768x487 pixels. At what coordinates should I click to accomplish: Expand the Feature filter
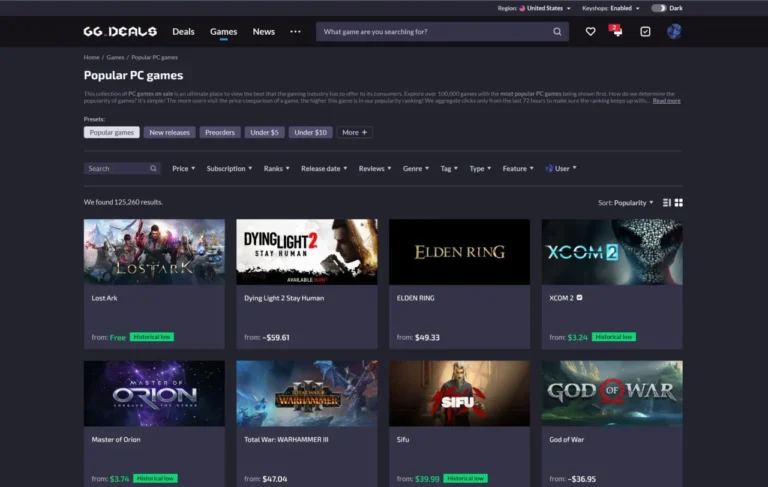[x=518, y=169]
